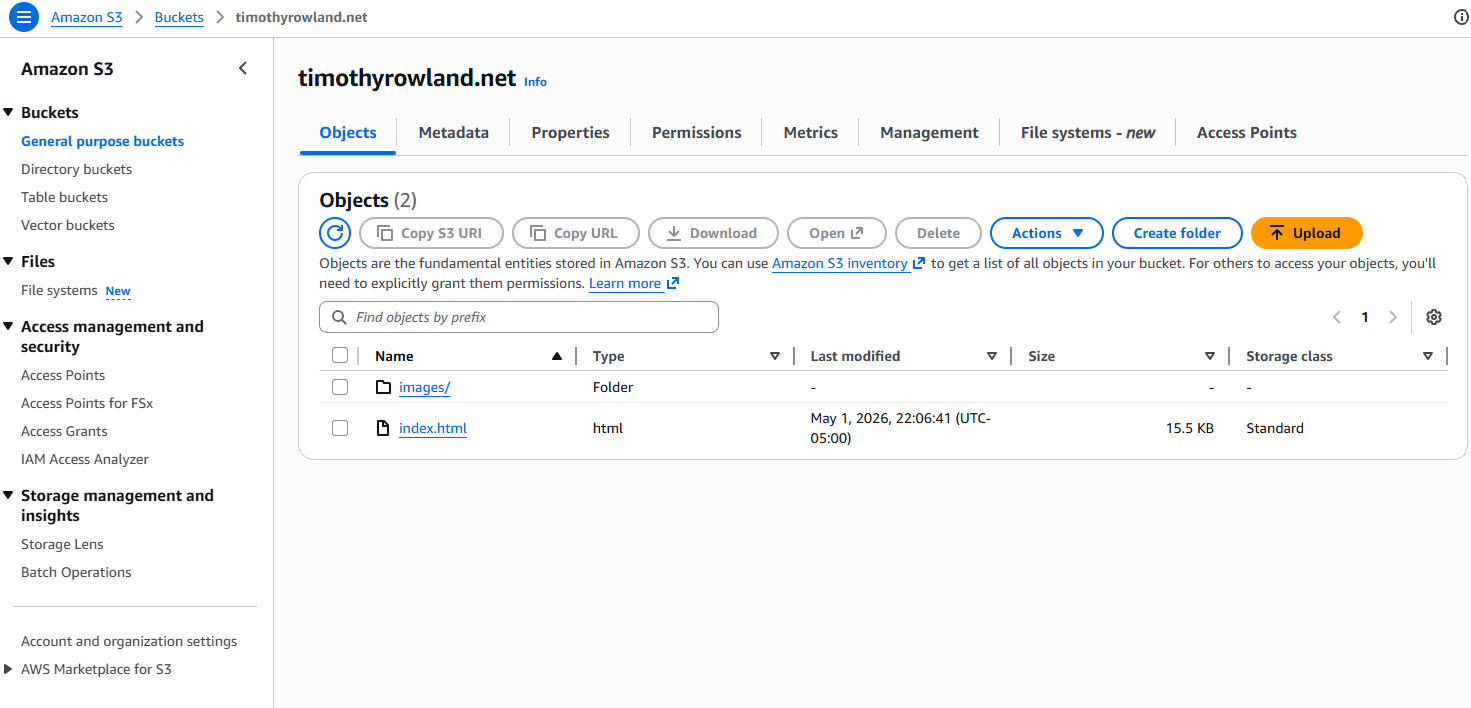Click the Create folder button

1177,233
